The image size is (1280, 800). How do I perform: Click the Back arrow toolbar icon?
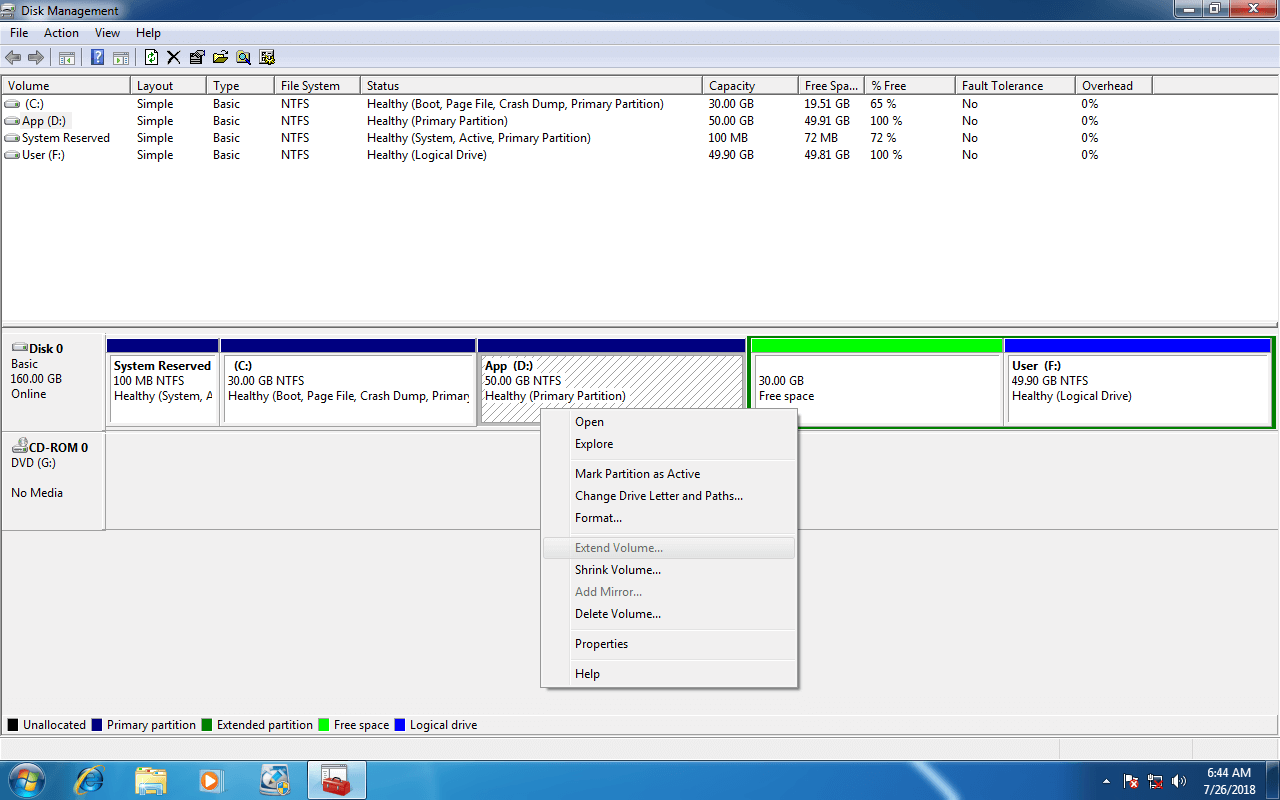click(x=13, y=58)
